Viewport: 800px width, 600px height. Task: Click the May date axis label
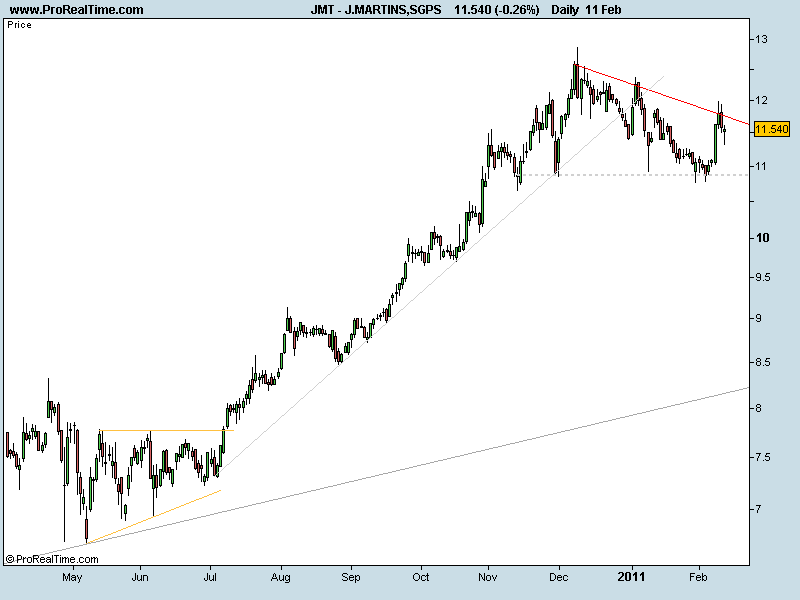[x=72, y=578]
